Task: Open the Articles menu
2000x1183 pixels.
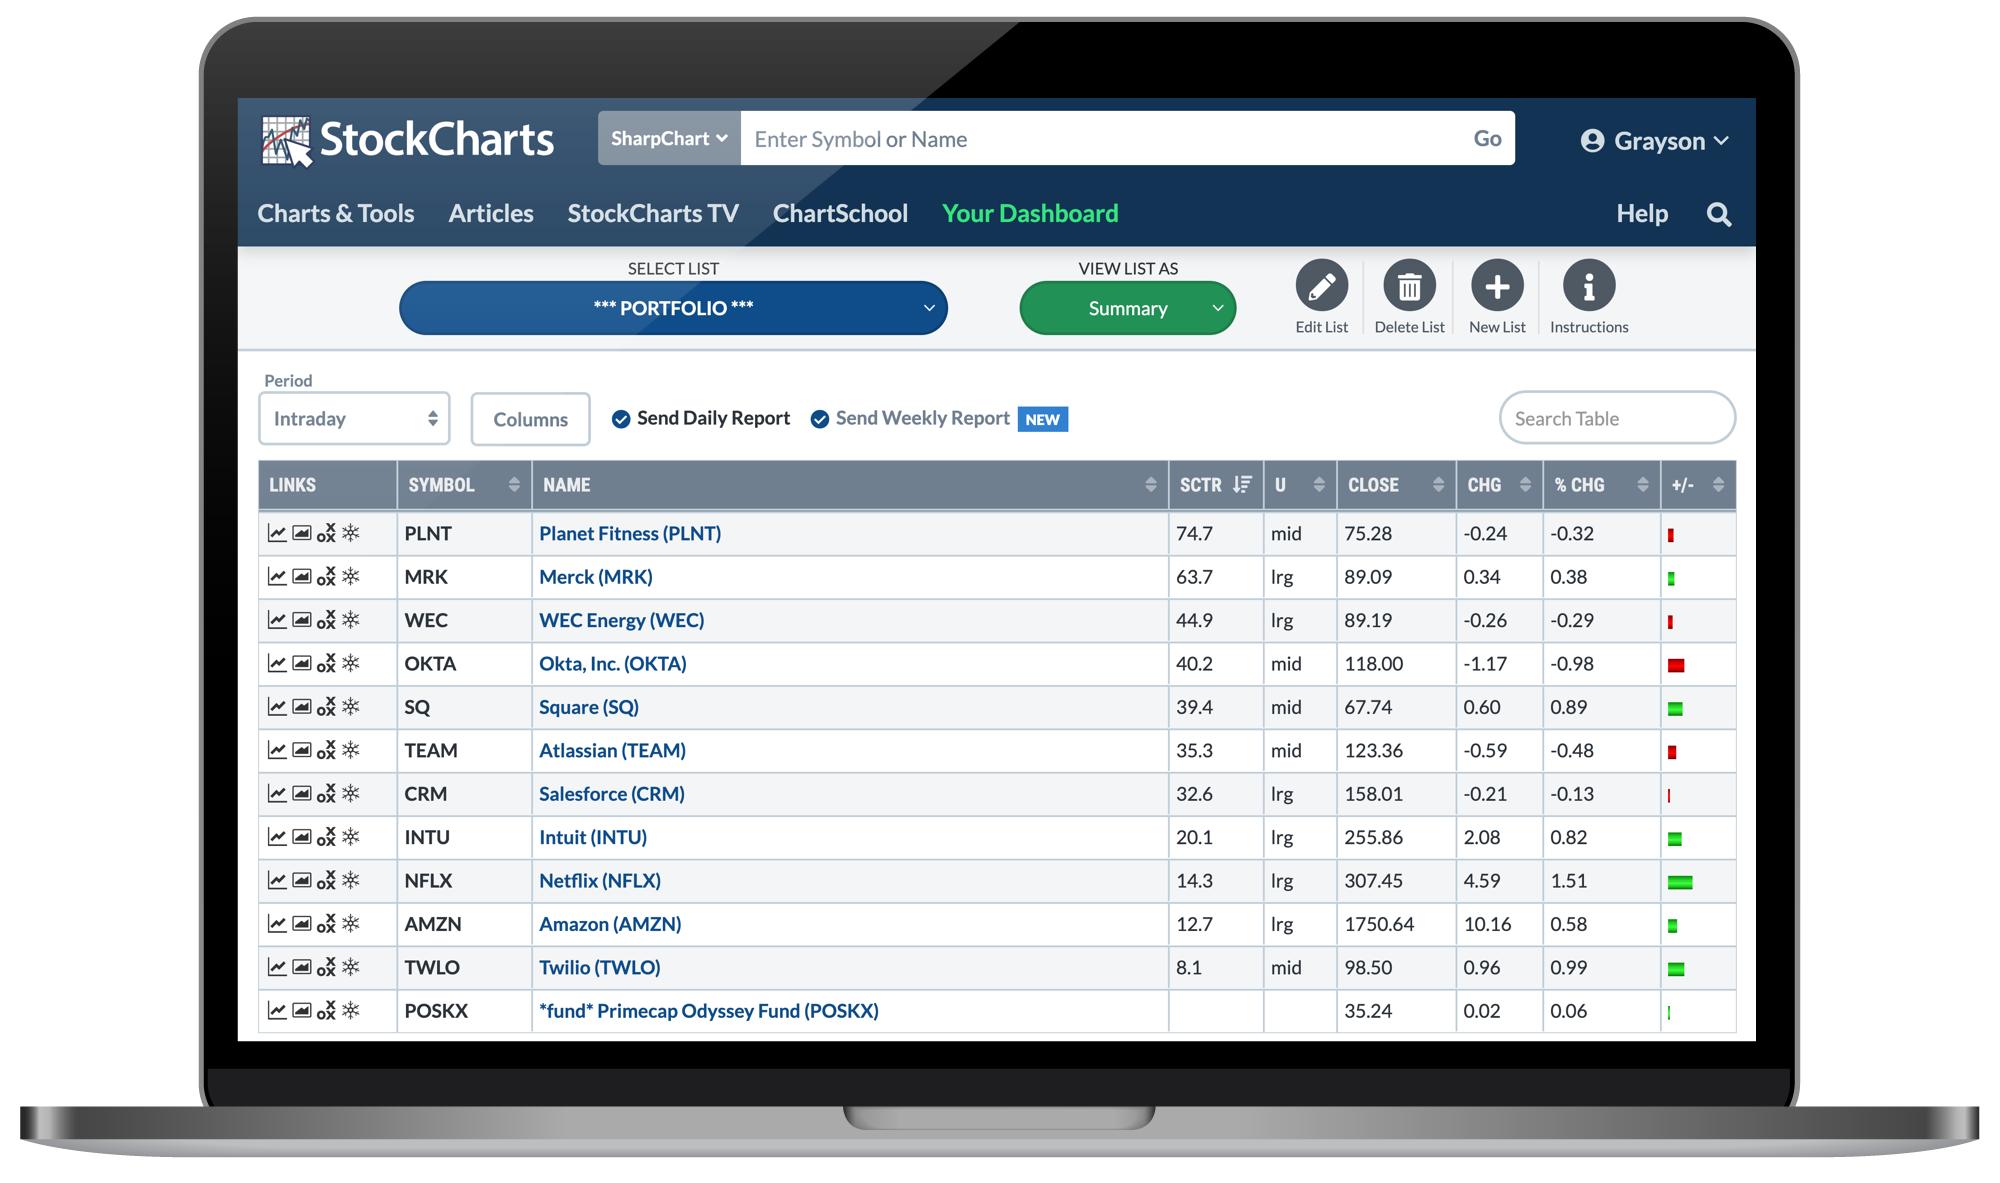Action: click(x=491, y=213)
